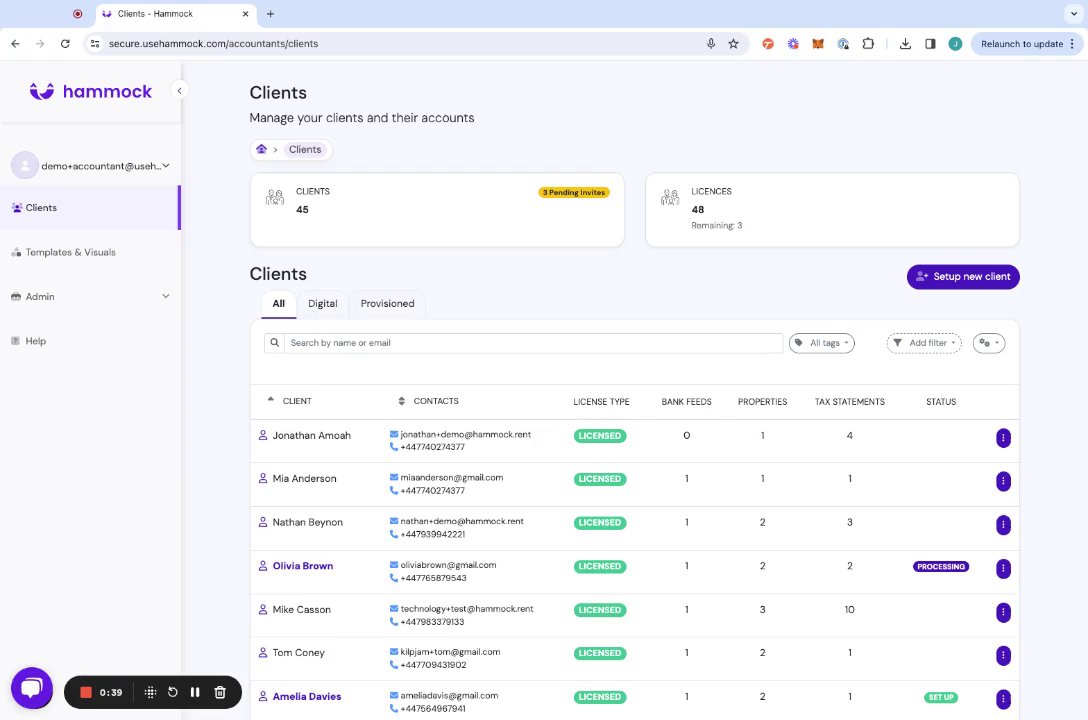This screenshot has height=720, width=1088.
Task: Switch to the Digital tab
Action: 322,304
